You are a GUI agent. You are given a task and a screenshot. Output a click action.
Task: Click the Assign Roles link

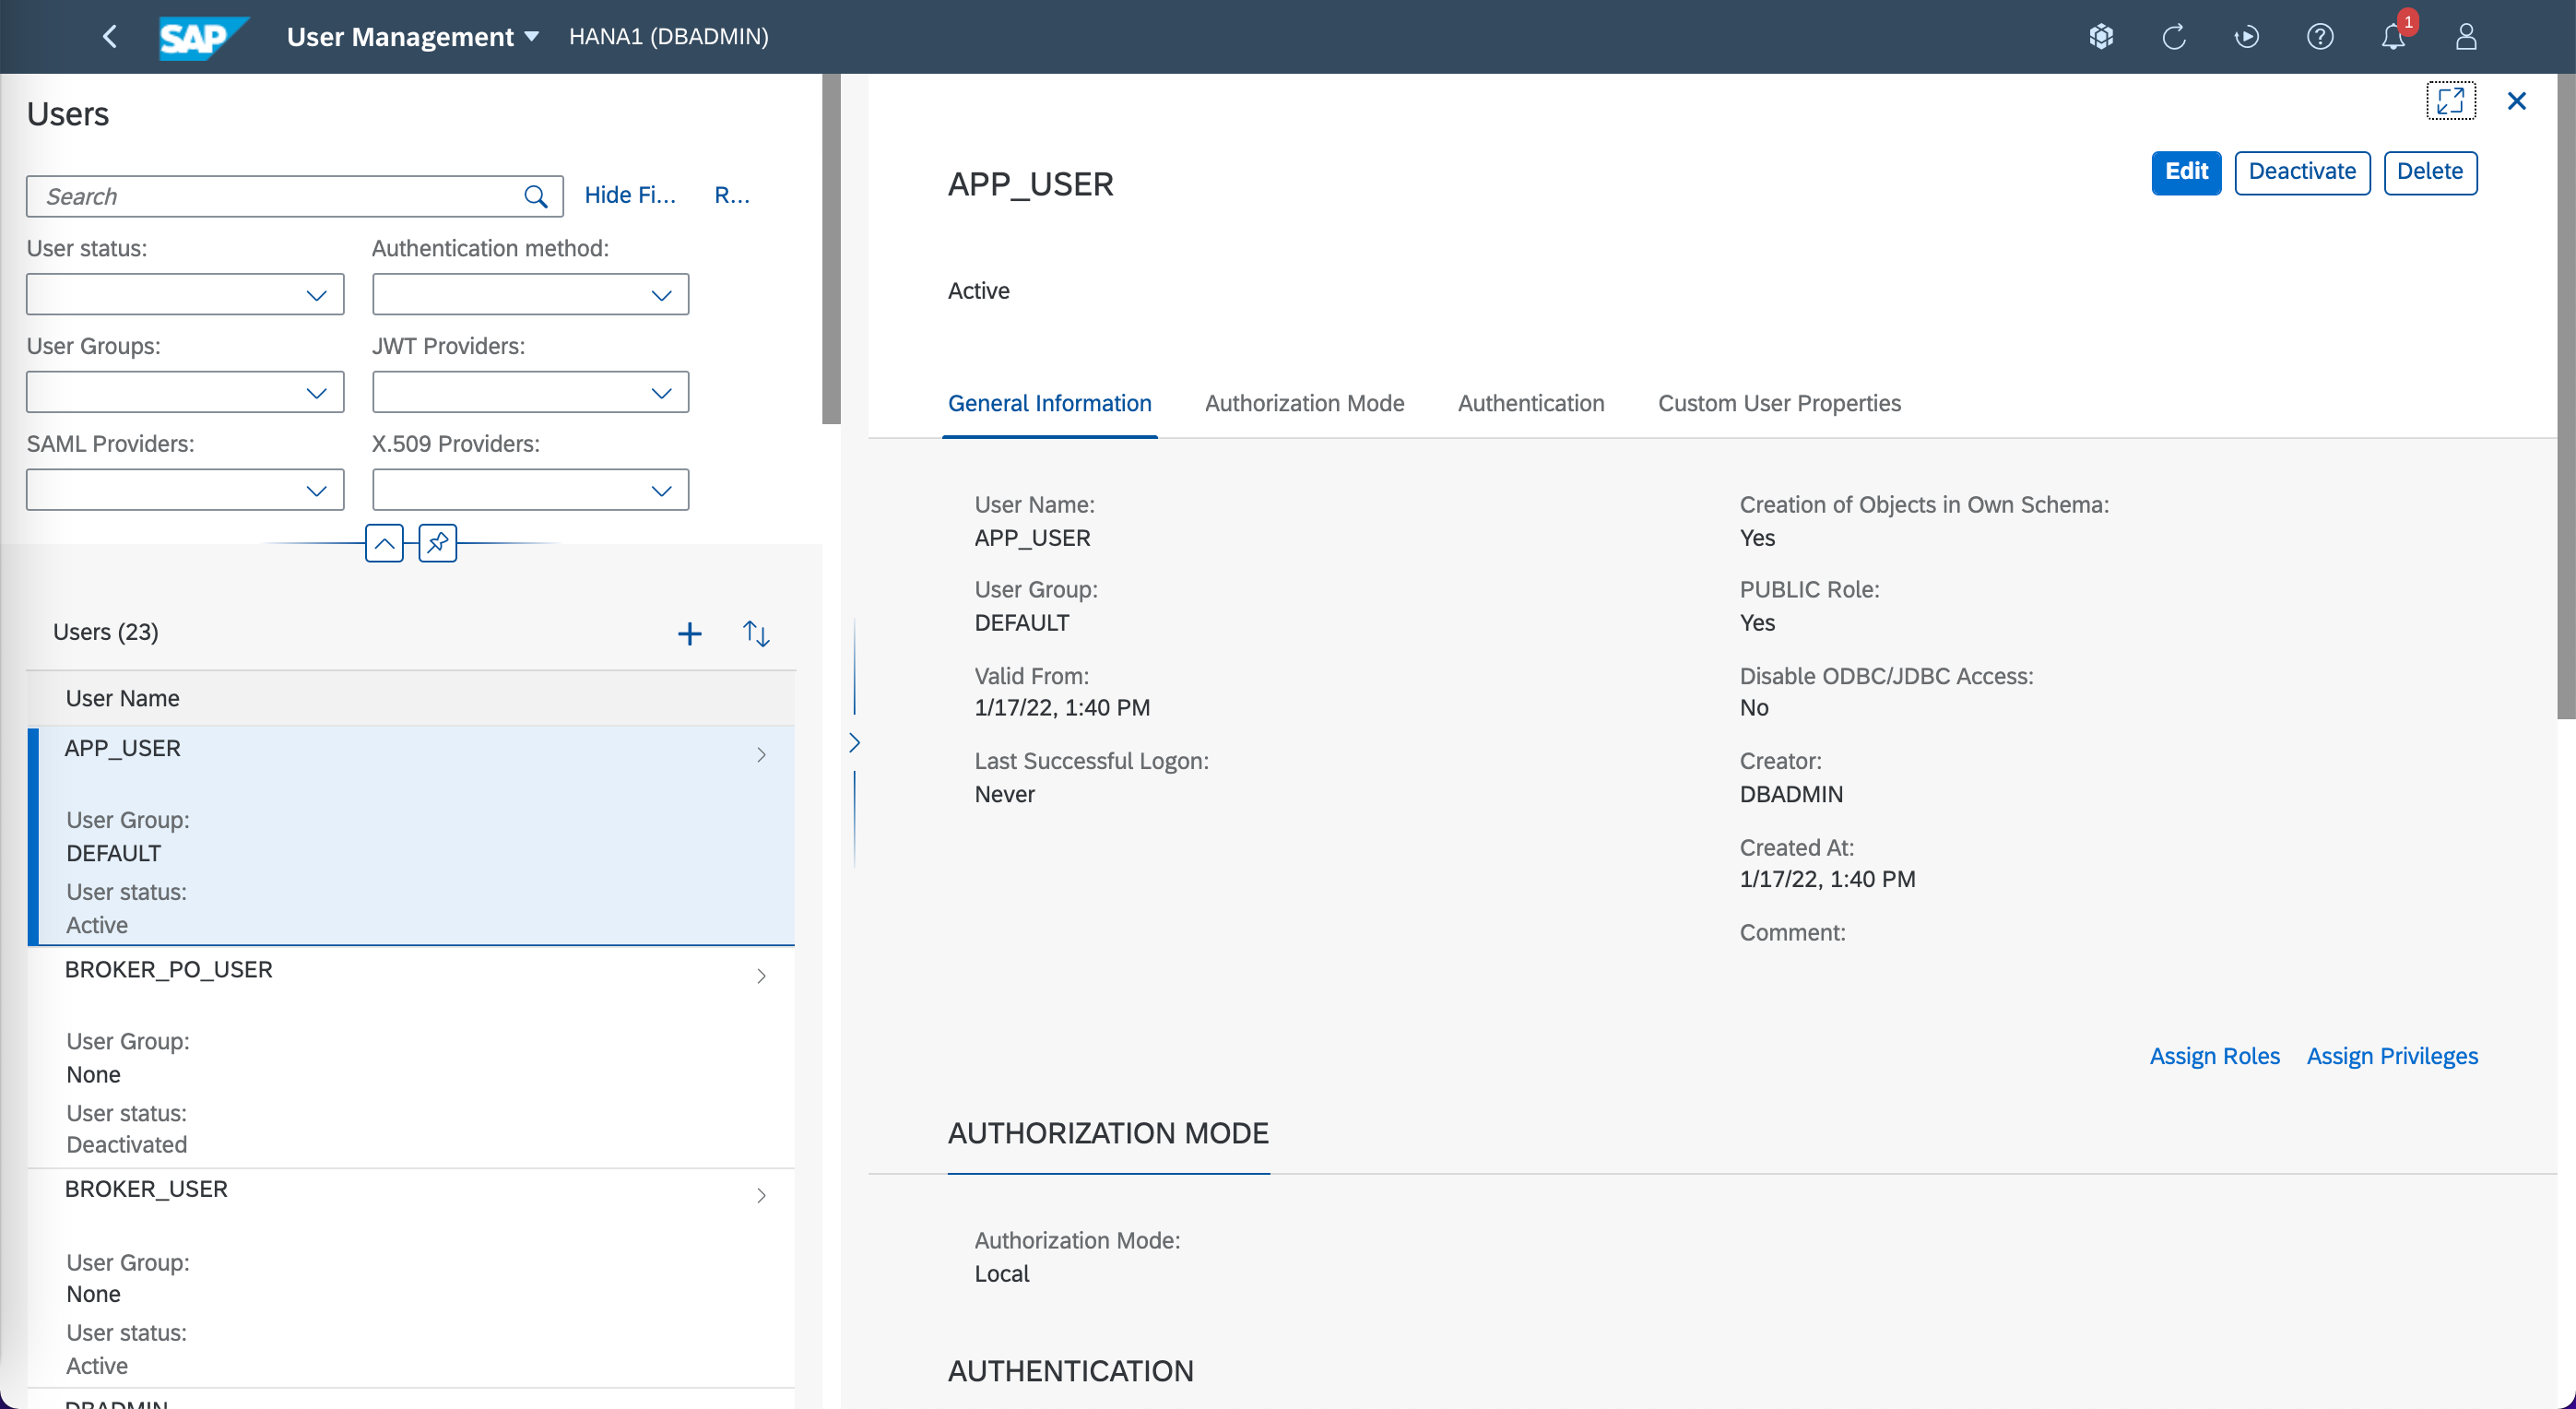tap(2214, 1056)
